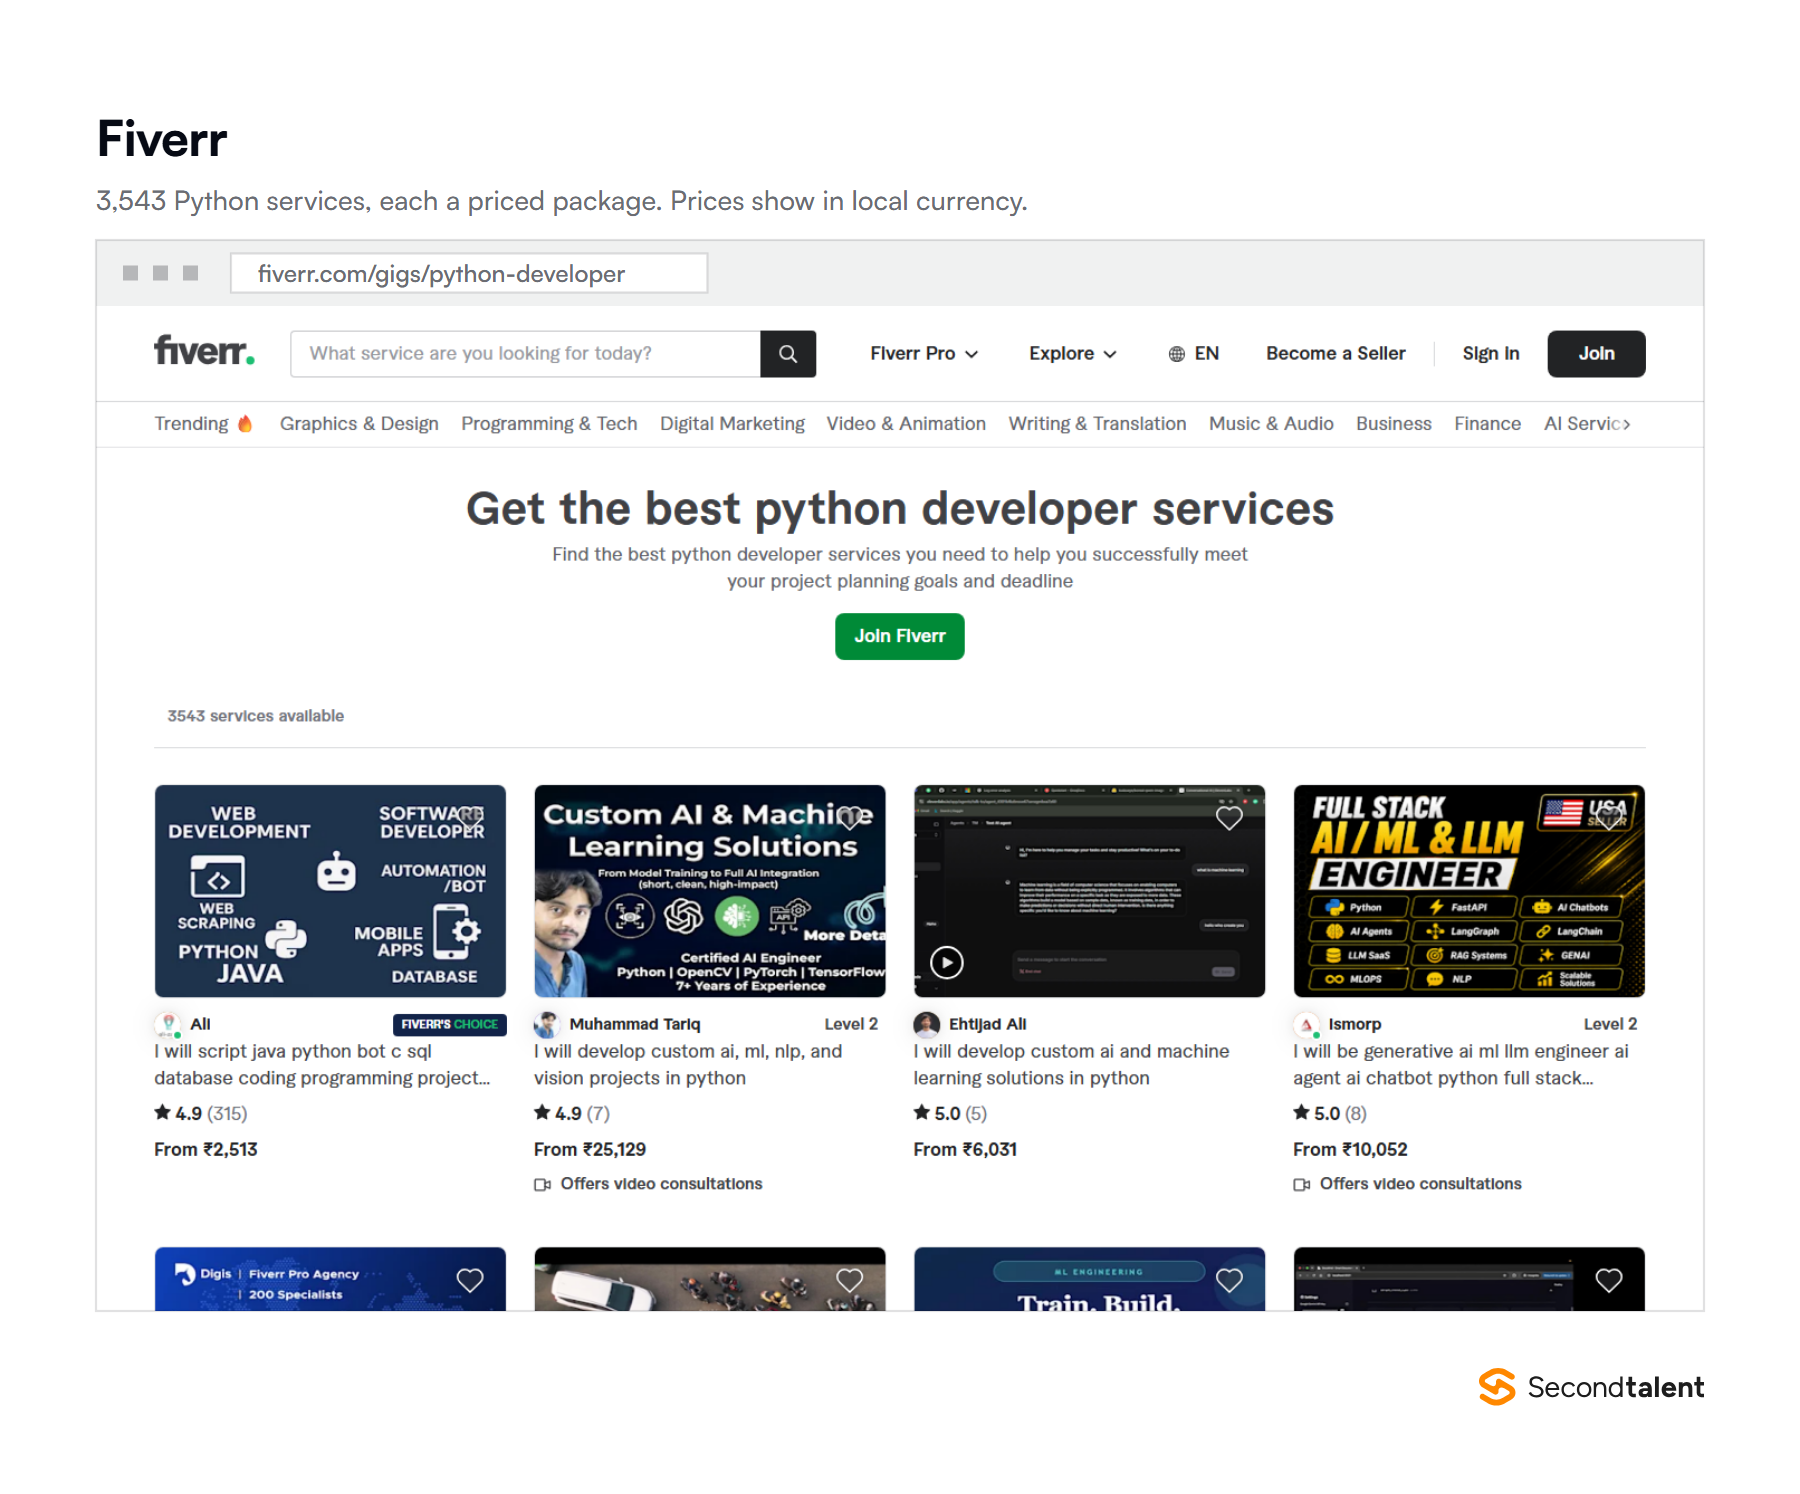Click the '3543 services available' text

point(256,716)
